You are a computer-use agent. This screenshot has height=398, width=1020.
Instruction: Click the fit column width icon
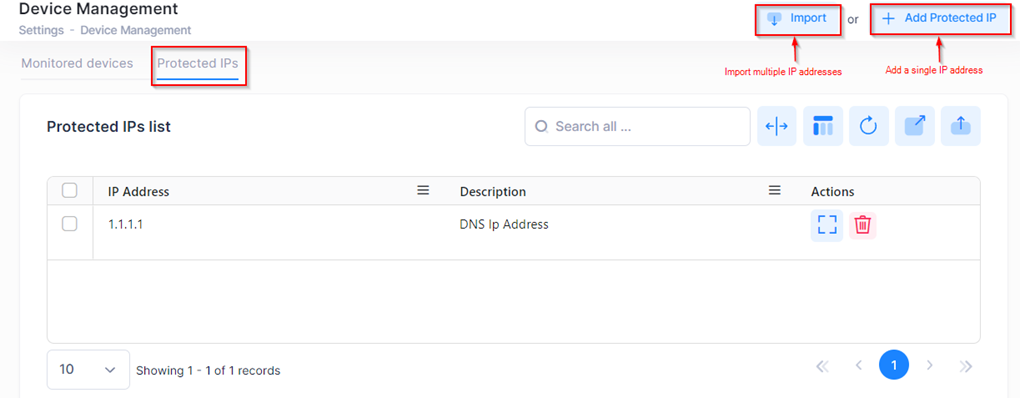point(777,126)
